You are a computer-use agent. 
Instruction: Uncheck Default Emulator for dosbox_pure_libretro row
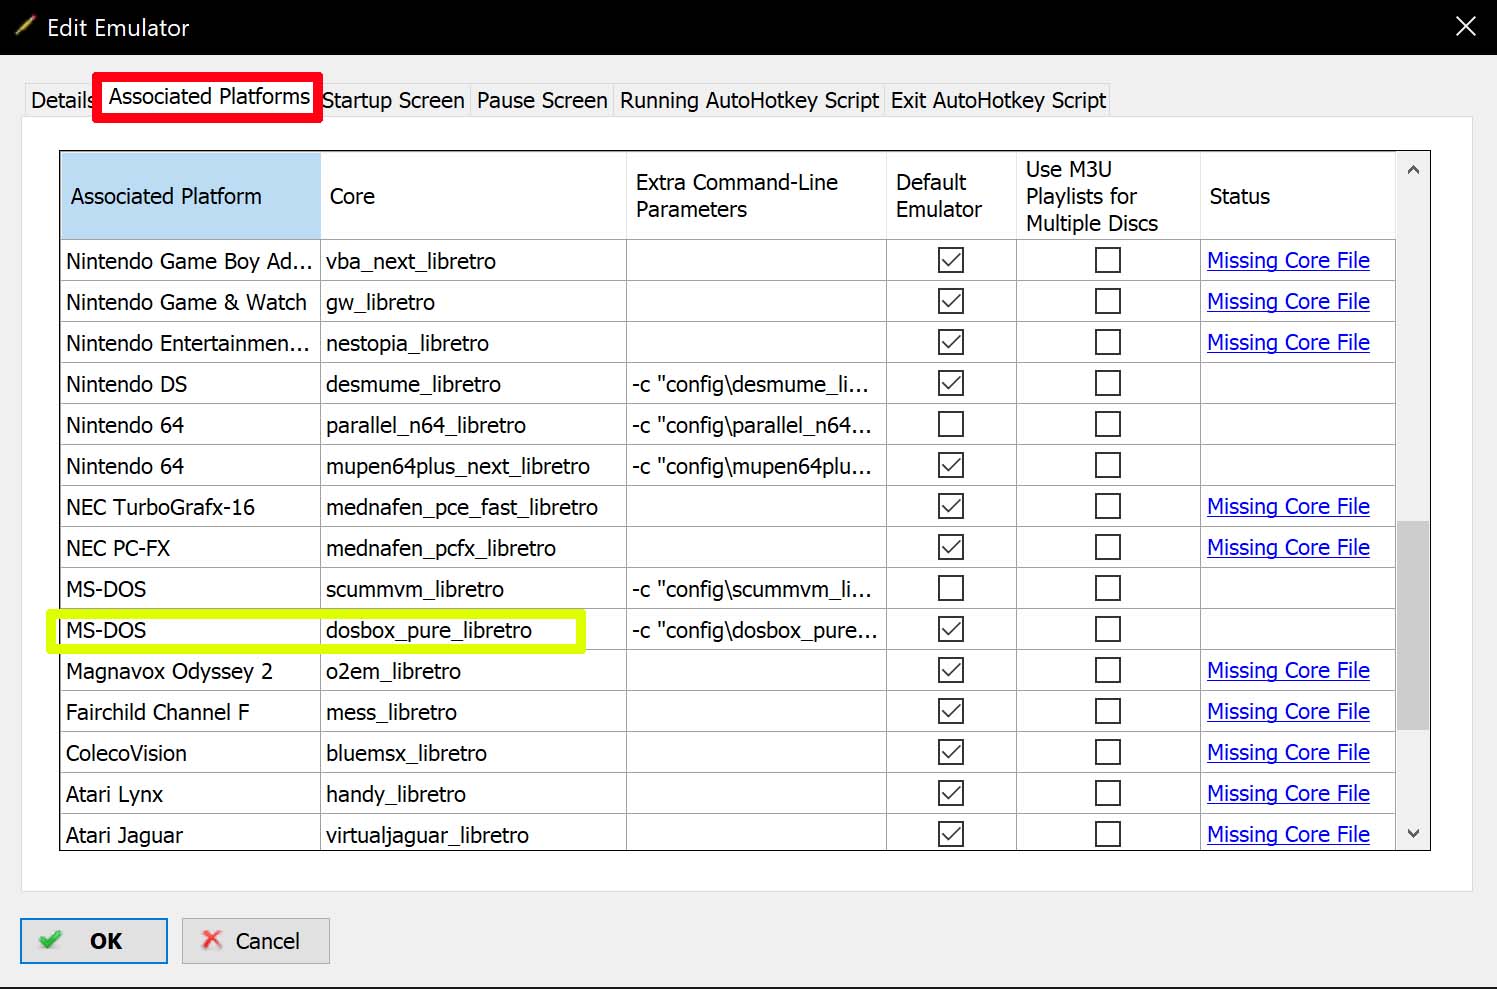pos(951,629)
